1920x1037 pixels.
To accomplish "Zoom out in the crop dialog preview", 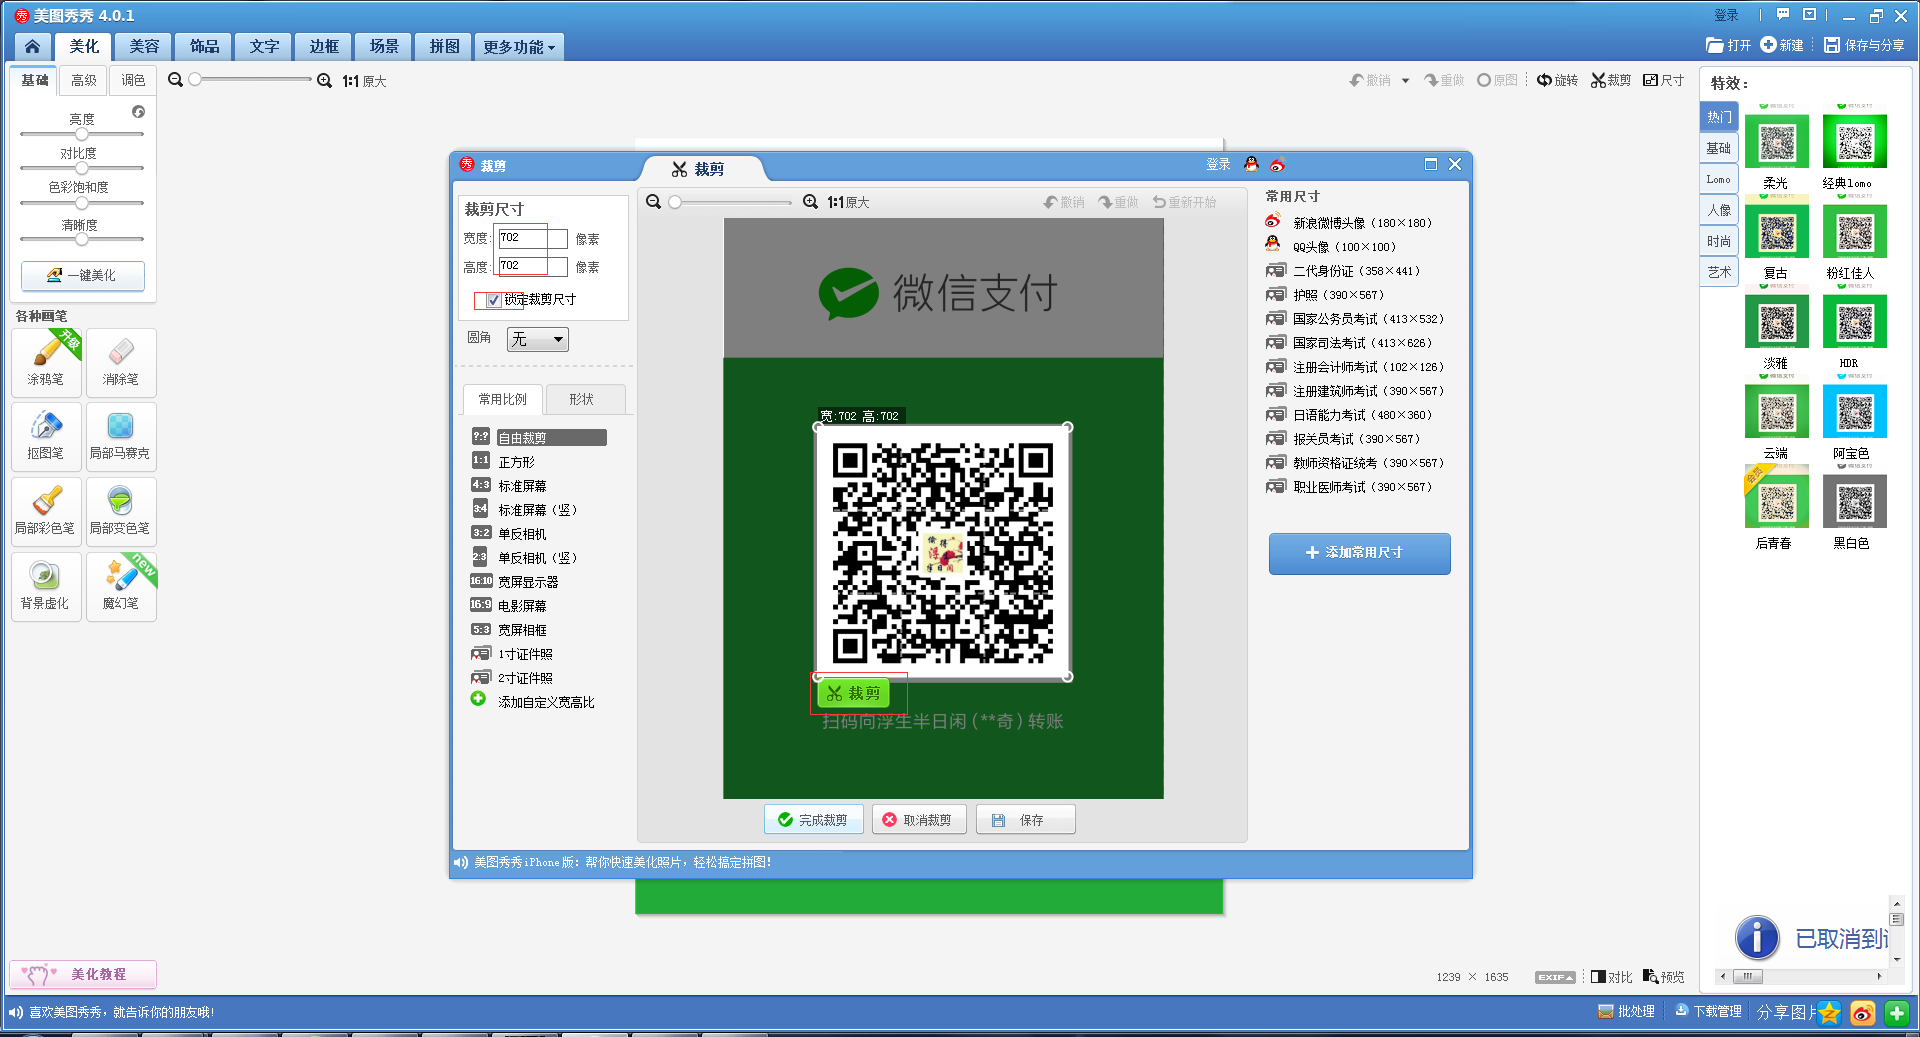I will [653, 202].
